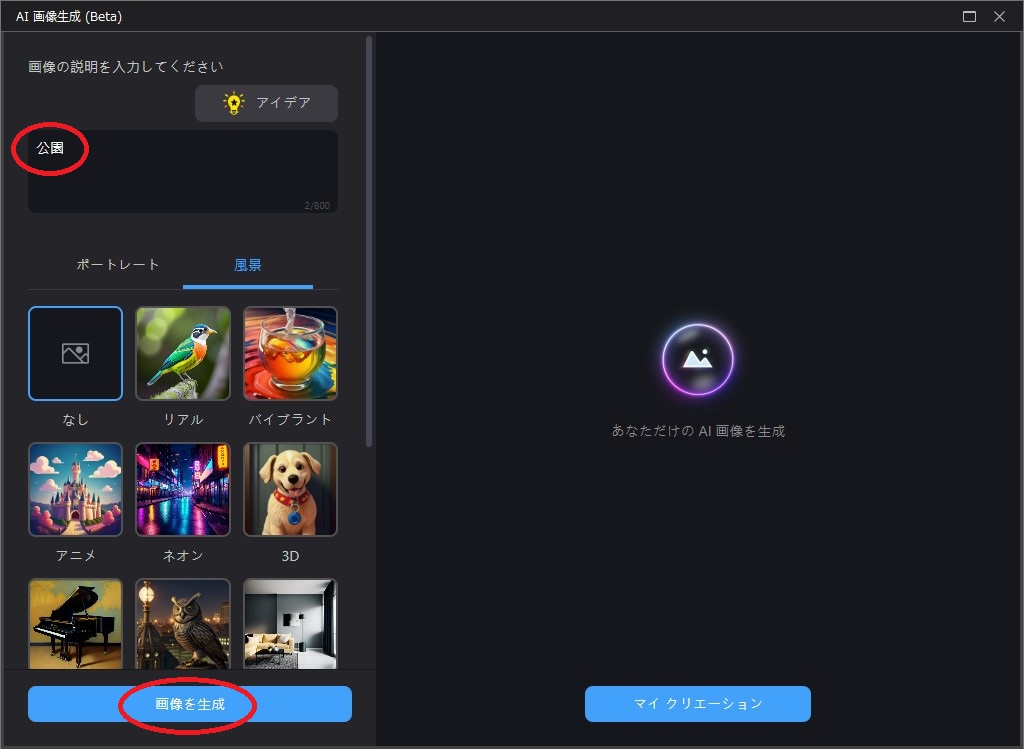Select the アニメ castle style
Image resolution: width=1024 pixels, height=749 pixels.
pyautogui.click(x=76, y=489)
